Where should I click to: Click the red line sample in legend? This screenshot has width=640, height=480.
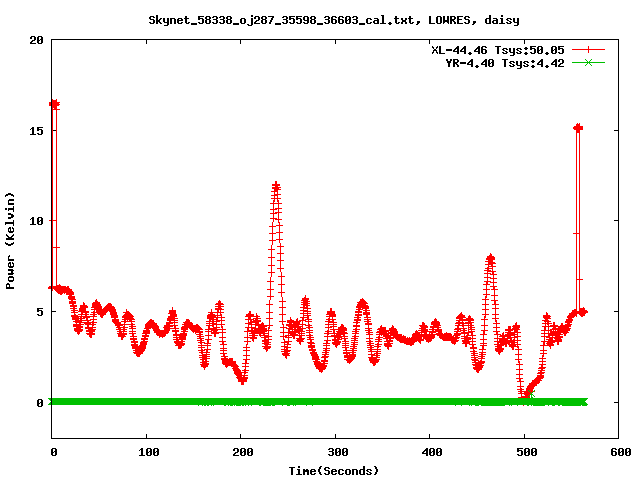coord(588,50)
